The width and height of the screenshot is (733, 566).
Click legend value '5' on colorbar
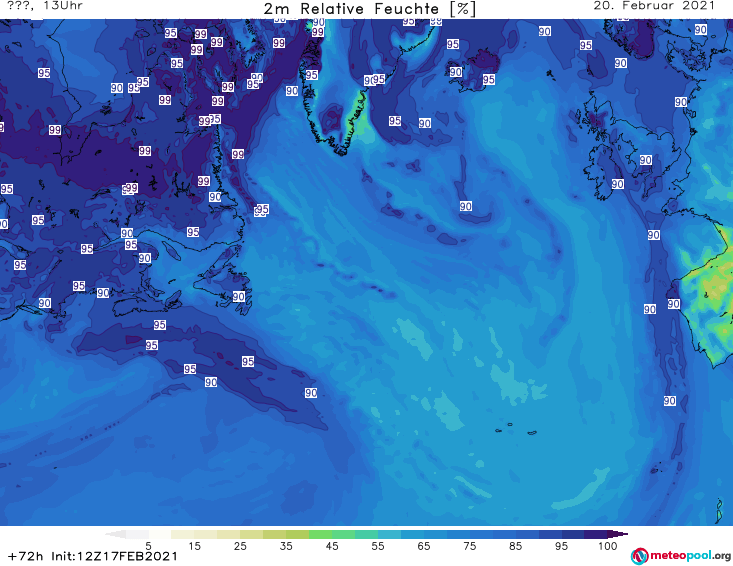(148, 546)
